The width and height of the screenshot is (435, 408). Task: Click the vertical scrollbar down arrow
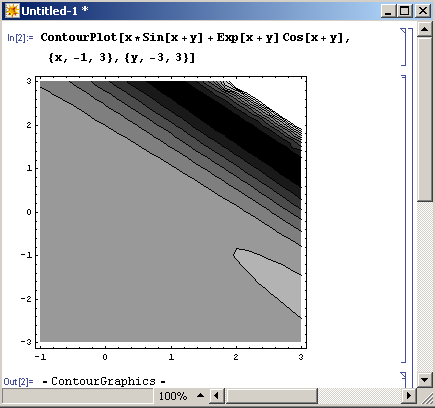point(425,379)
